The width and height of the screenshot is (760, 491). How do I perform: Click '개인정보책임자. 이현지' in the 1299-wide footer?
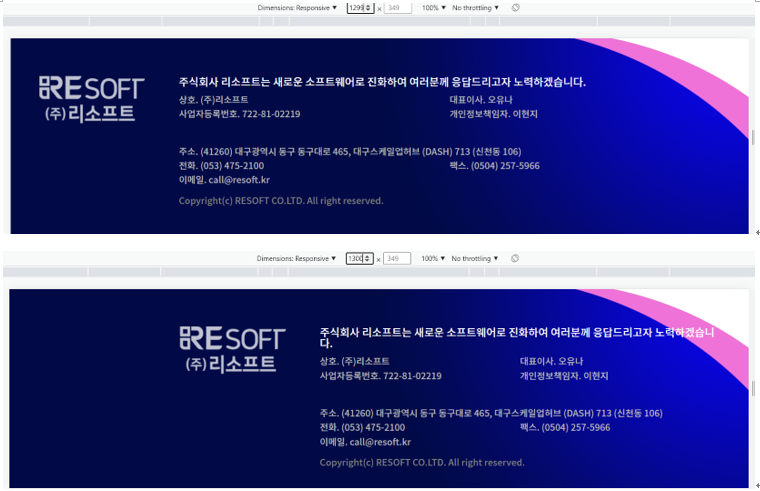tap(493, 114)
